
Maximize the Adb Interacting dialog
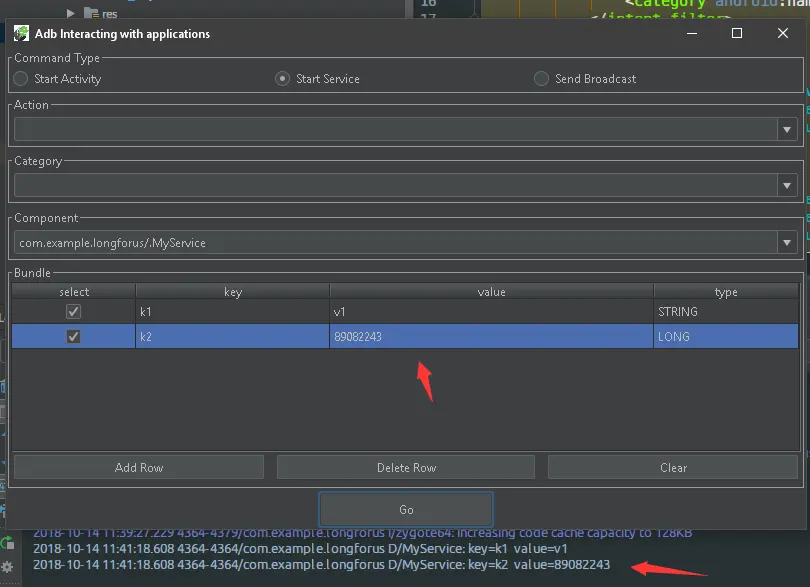[x=737, y=34]
